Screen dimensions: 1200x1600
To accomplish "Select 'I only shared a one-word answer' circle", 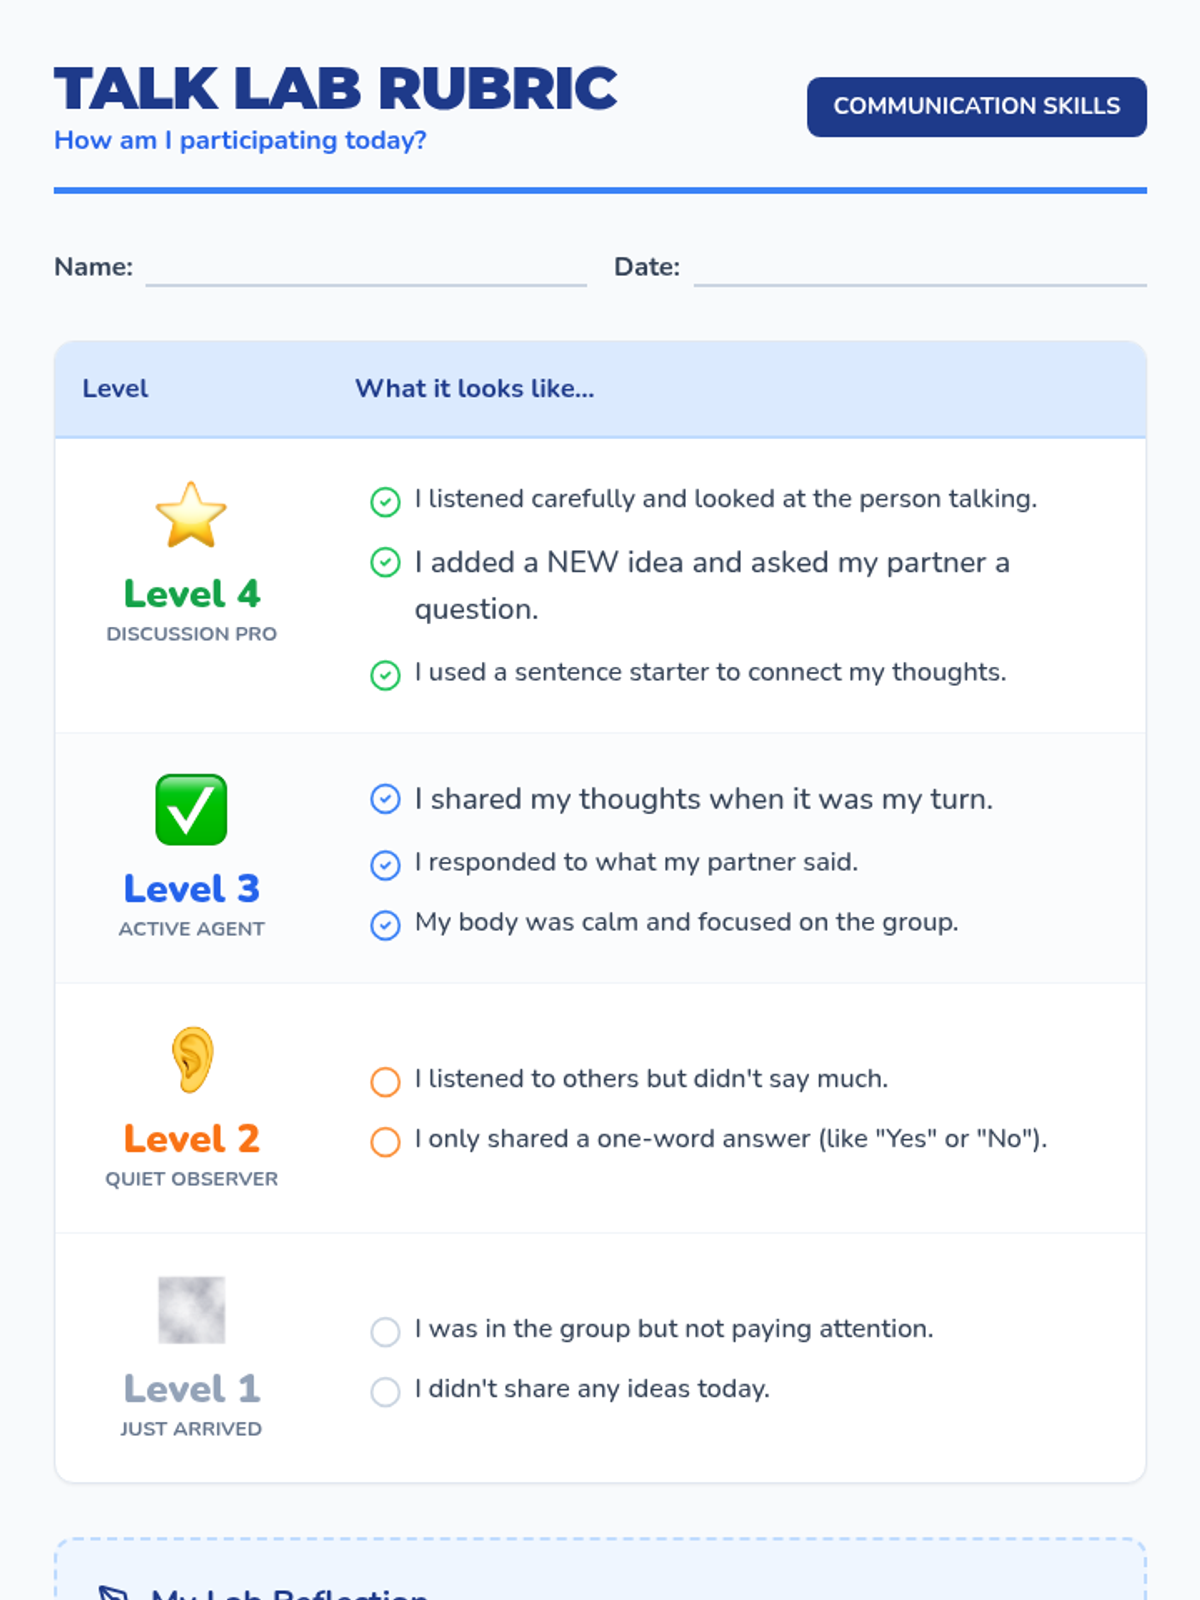I will [x=385, y=1141].
